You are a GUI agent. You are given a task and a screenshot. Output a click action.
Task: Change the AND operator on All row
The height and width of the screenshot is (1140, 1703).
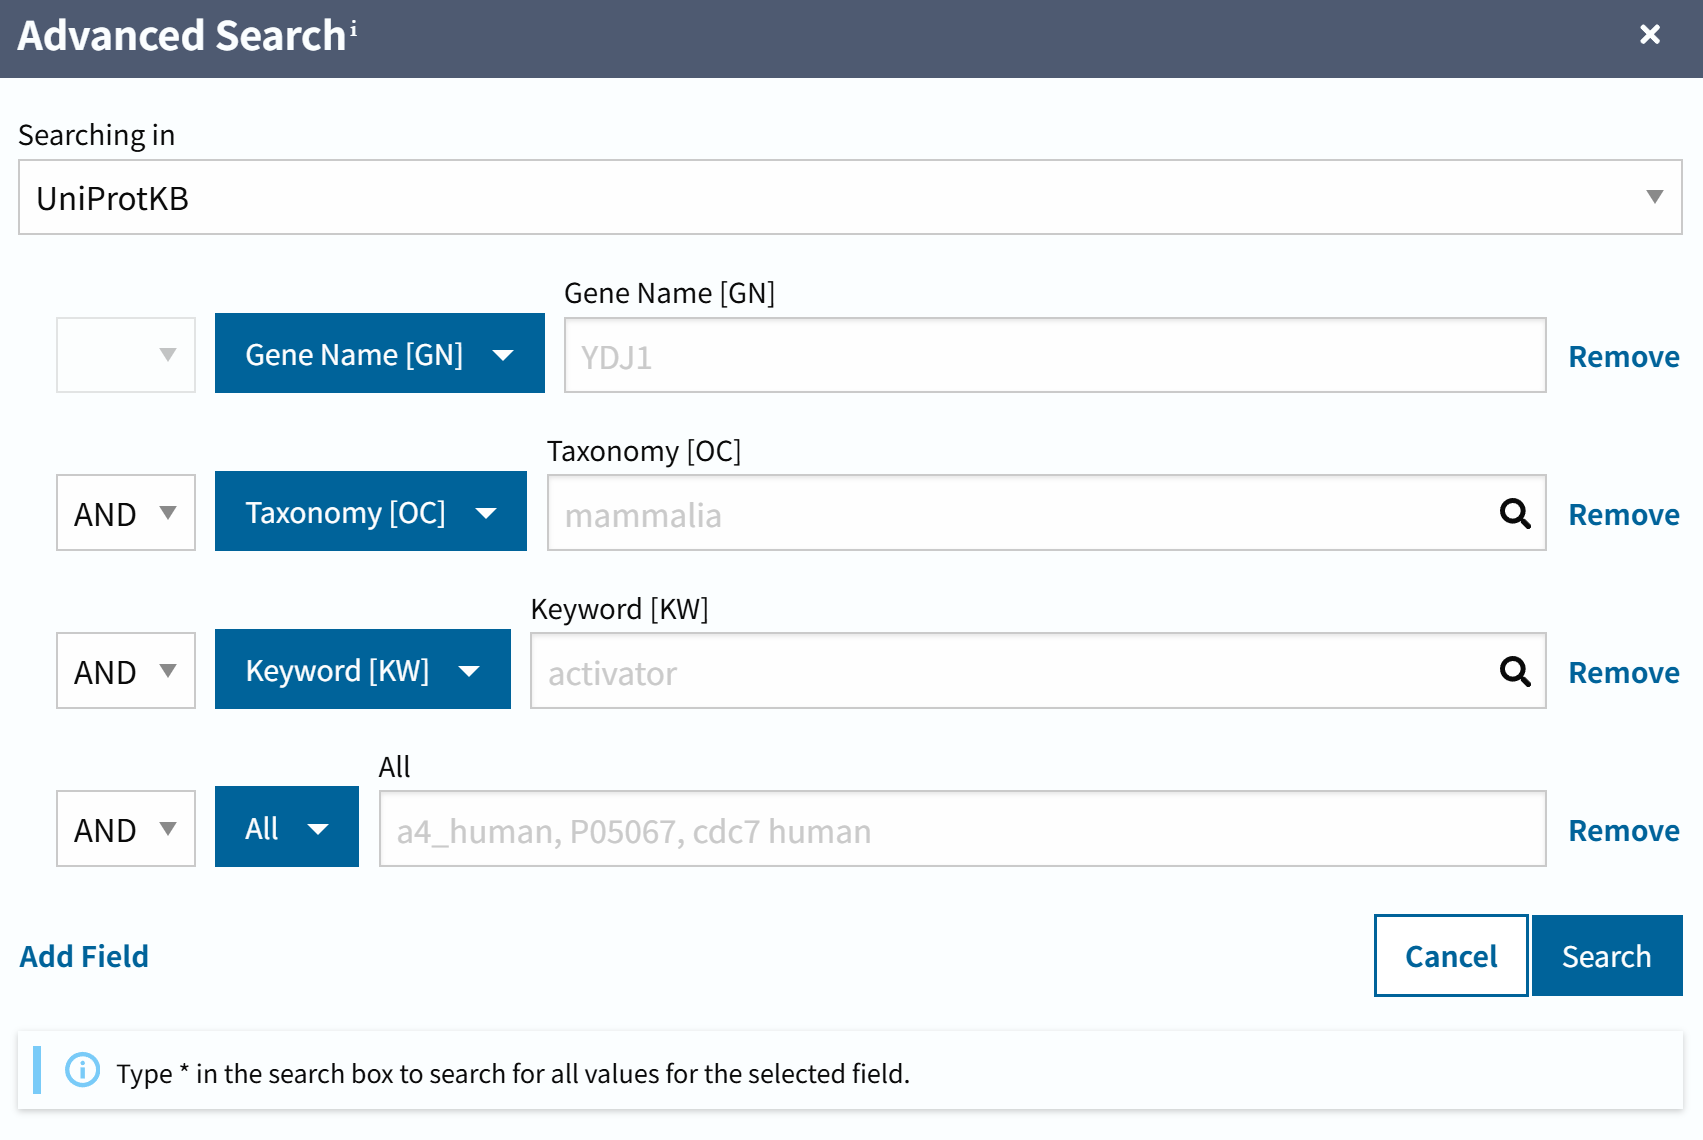pos(126,829)
